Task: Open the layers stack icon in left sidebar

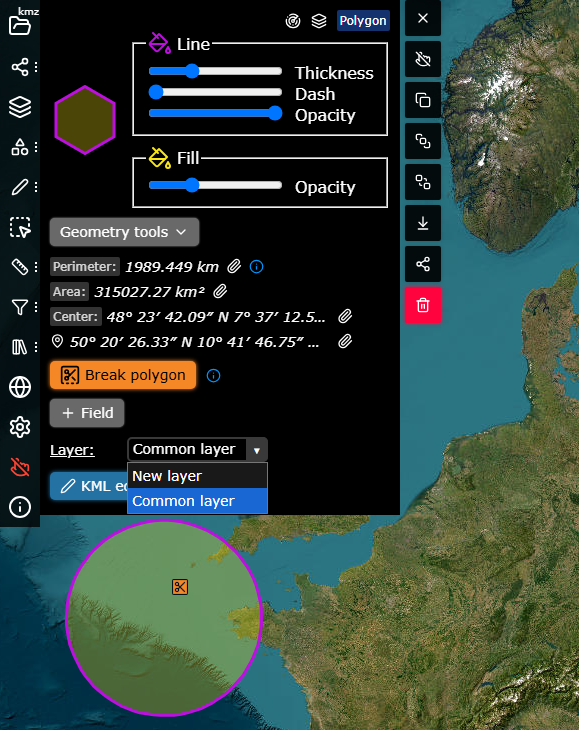Action: (20, 107)
